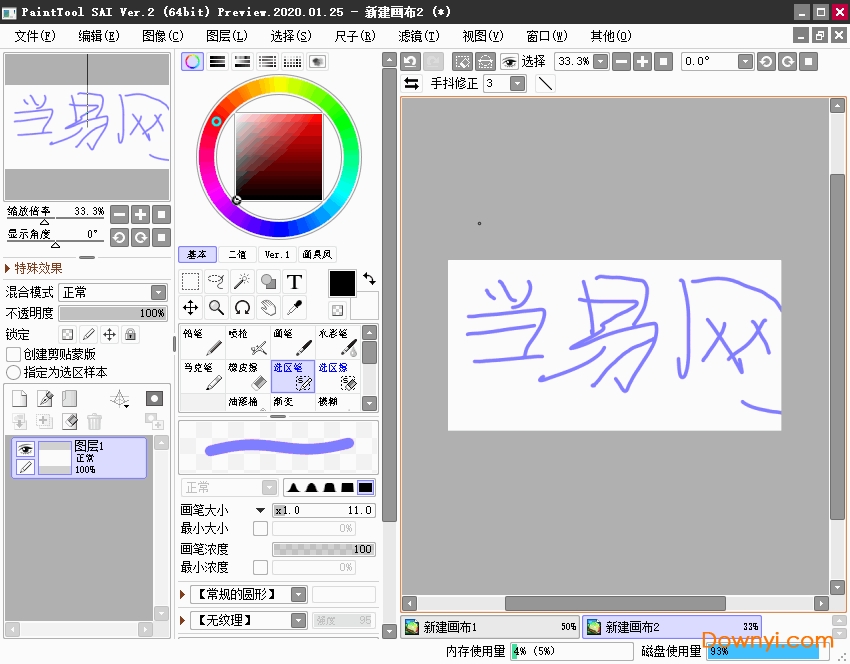The image size is (850, 664).
Task: Enable the 创建剪贴蒙版 checkbox
Action: pyautogui.click(x=14, y=354)
